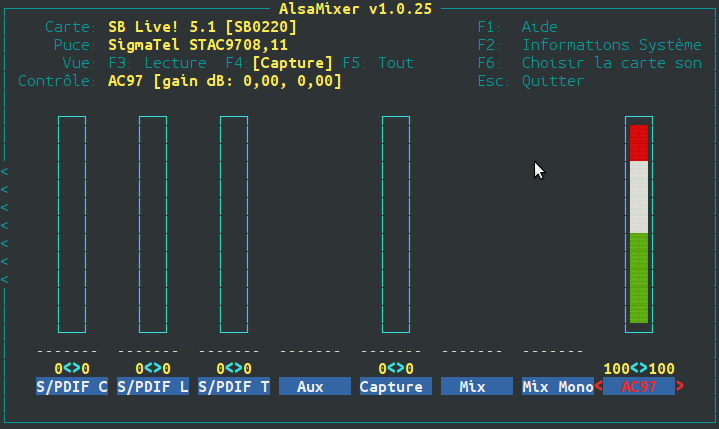
Task: Select the S/PDIF C channel label
Action: click(x=72, y=386)
